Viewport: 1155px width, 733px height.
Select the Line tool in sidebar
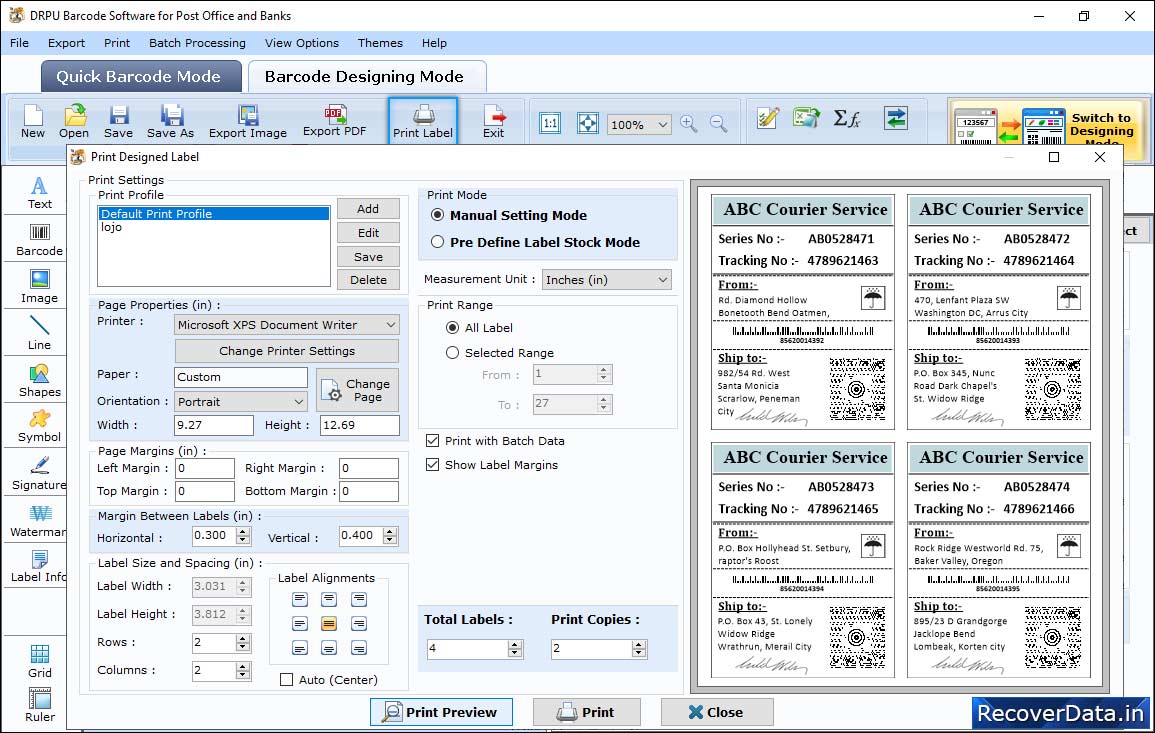pyautogui.click(x=39, y=334)
